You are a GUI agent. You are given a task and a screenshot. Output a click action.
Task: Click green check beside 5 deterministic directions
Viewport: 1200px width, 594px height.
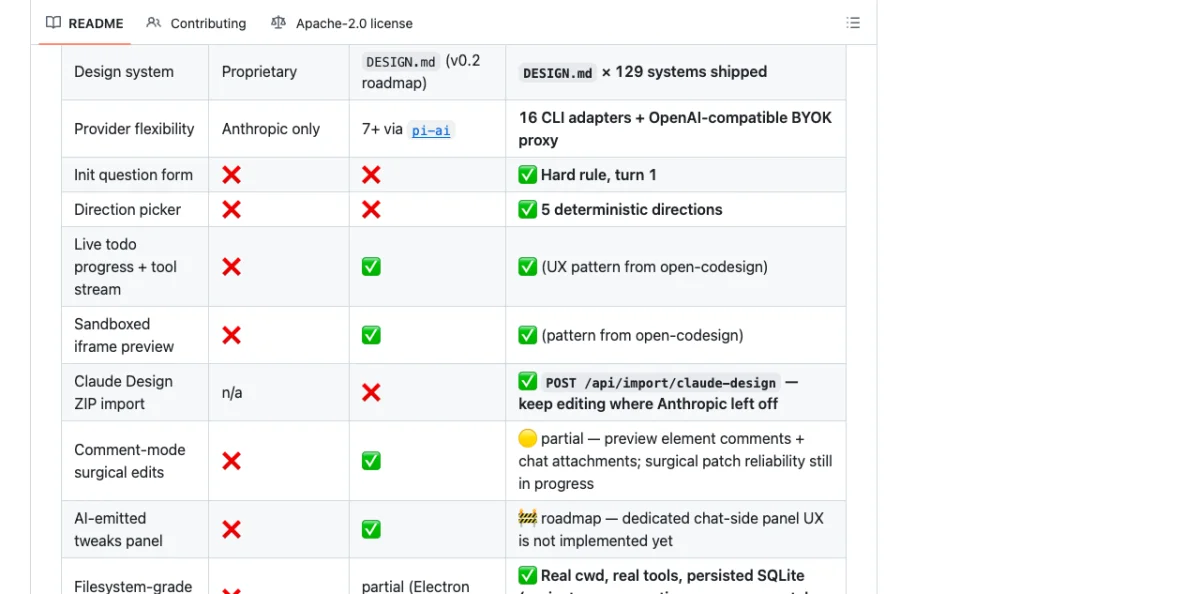point(528,210)
